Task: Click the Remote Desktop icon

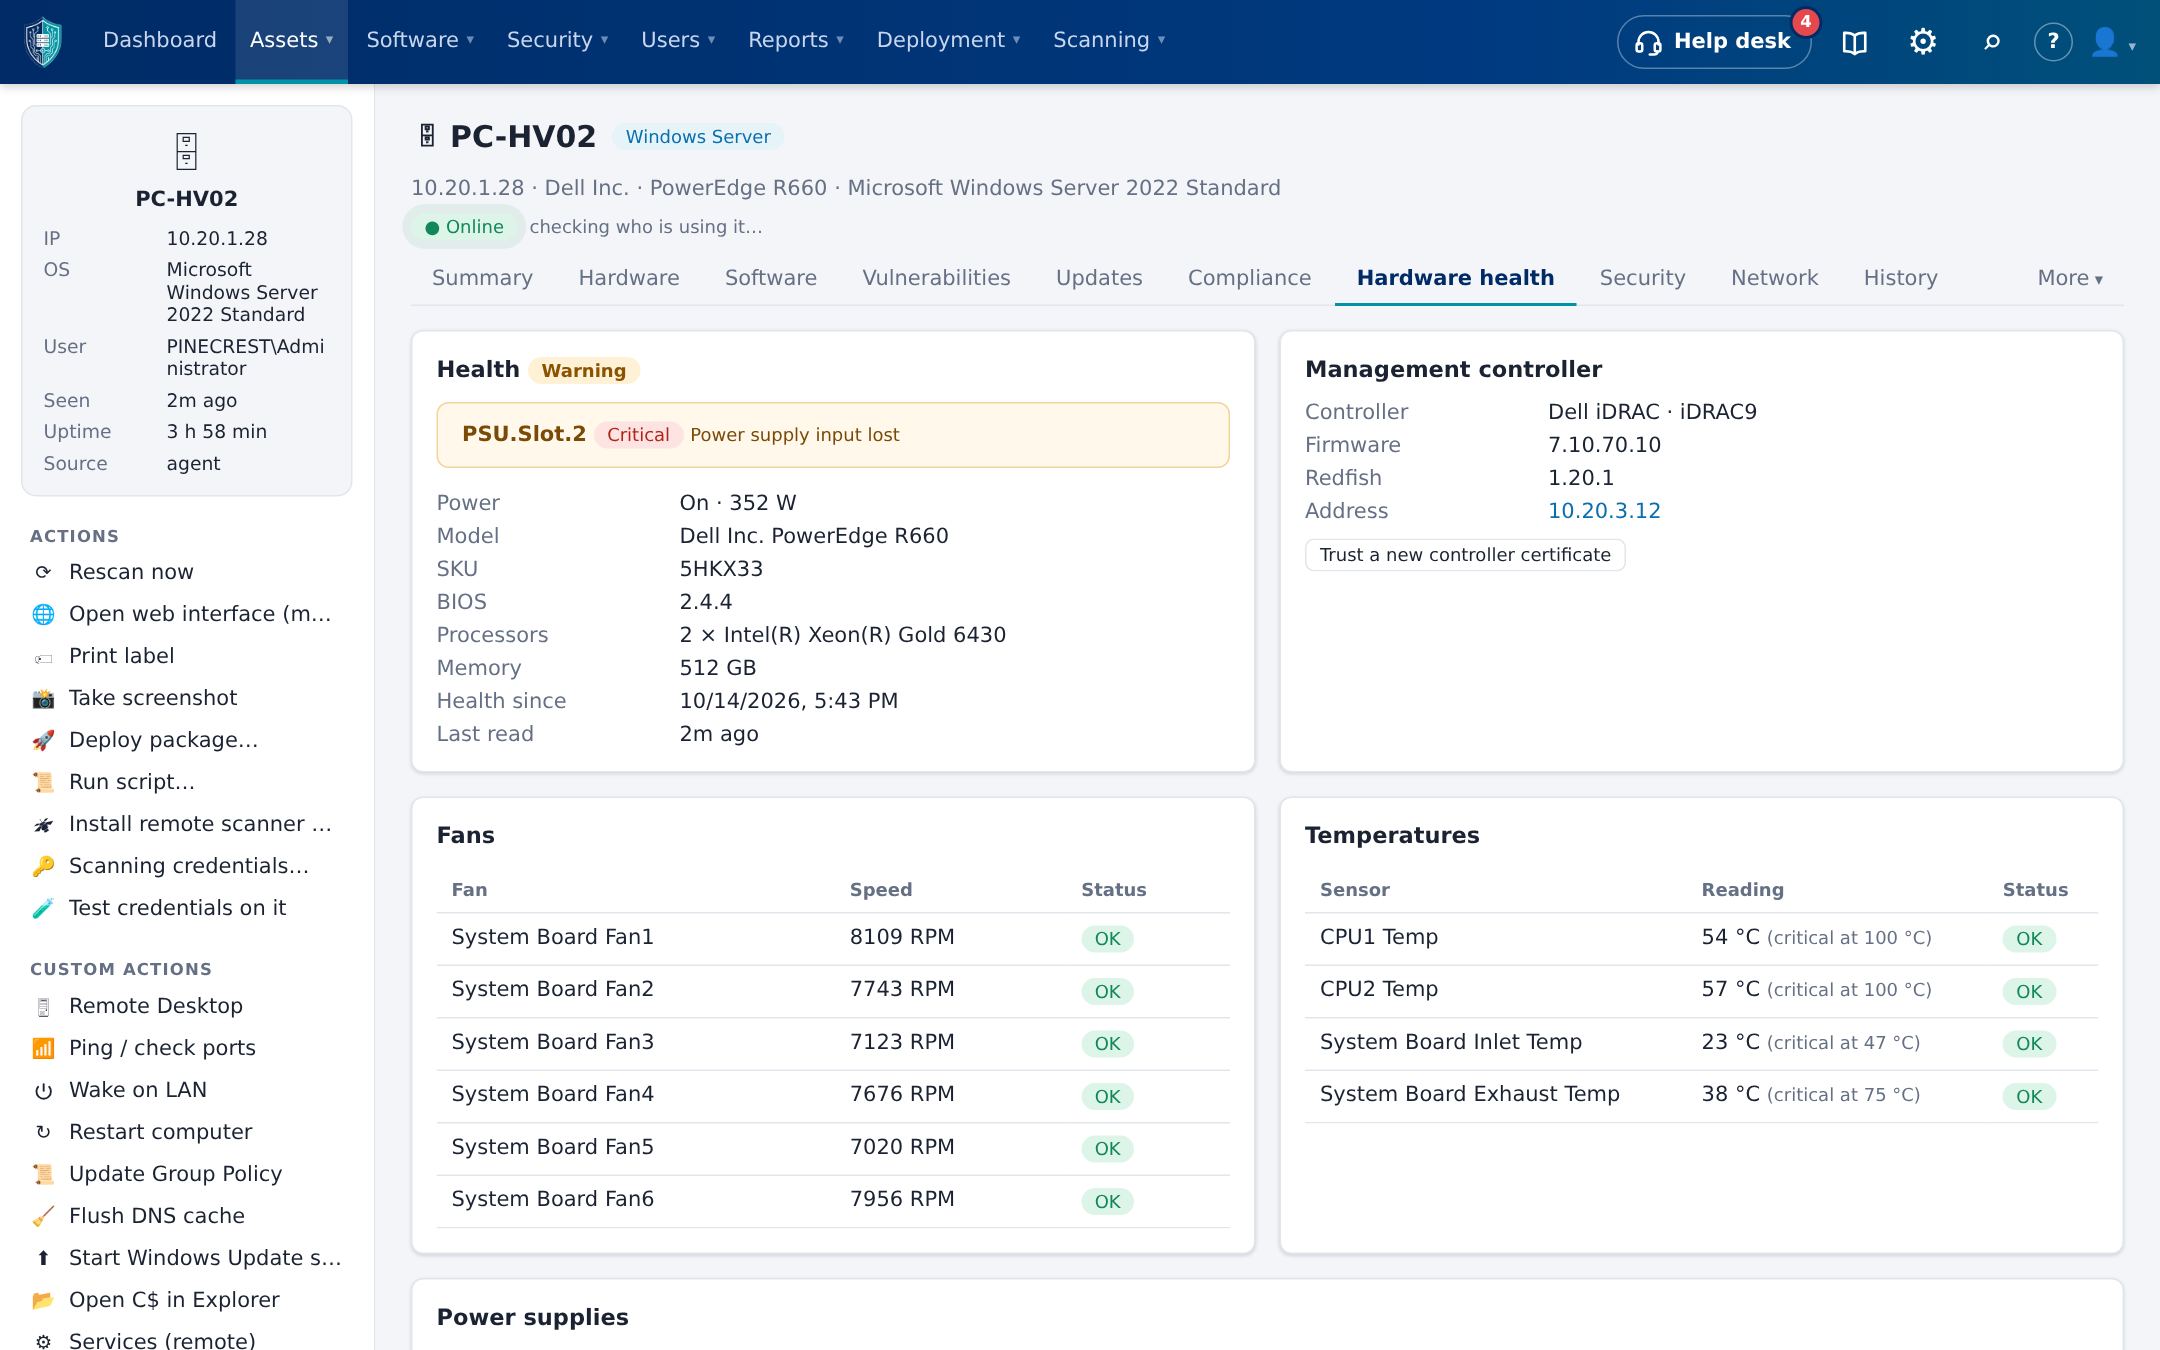Action: pyautogui.click(x=43, y=1007)
